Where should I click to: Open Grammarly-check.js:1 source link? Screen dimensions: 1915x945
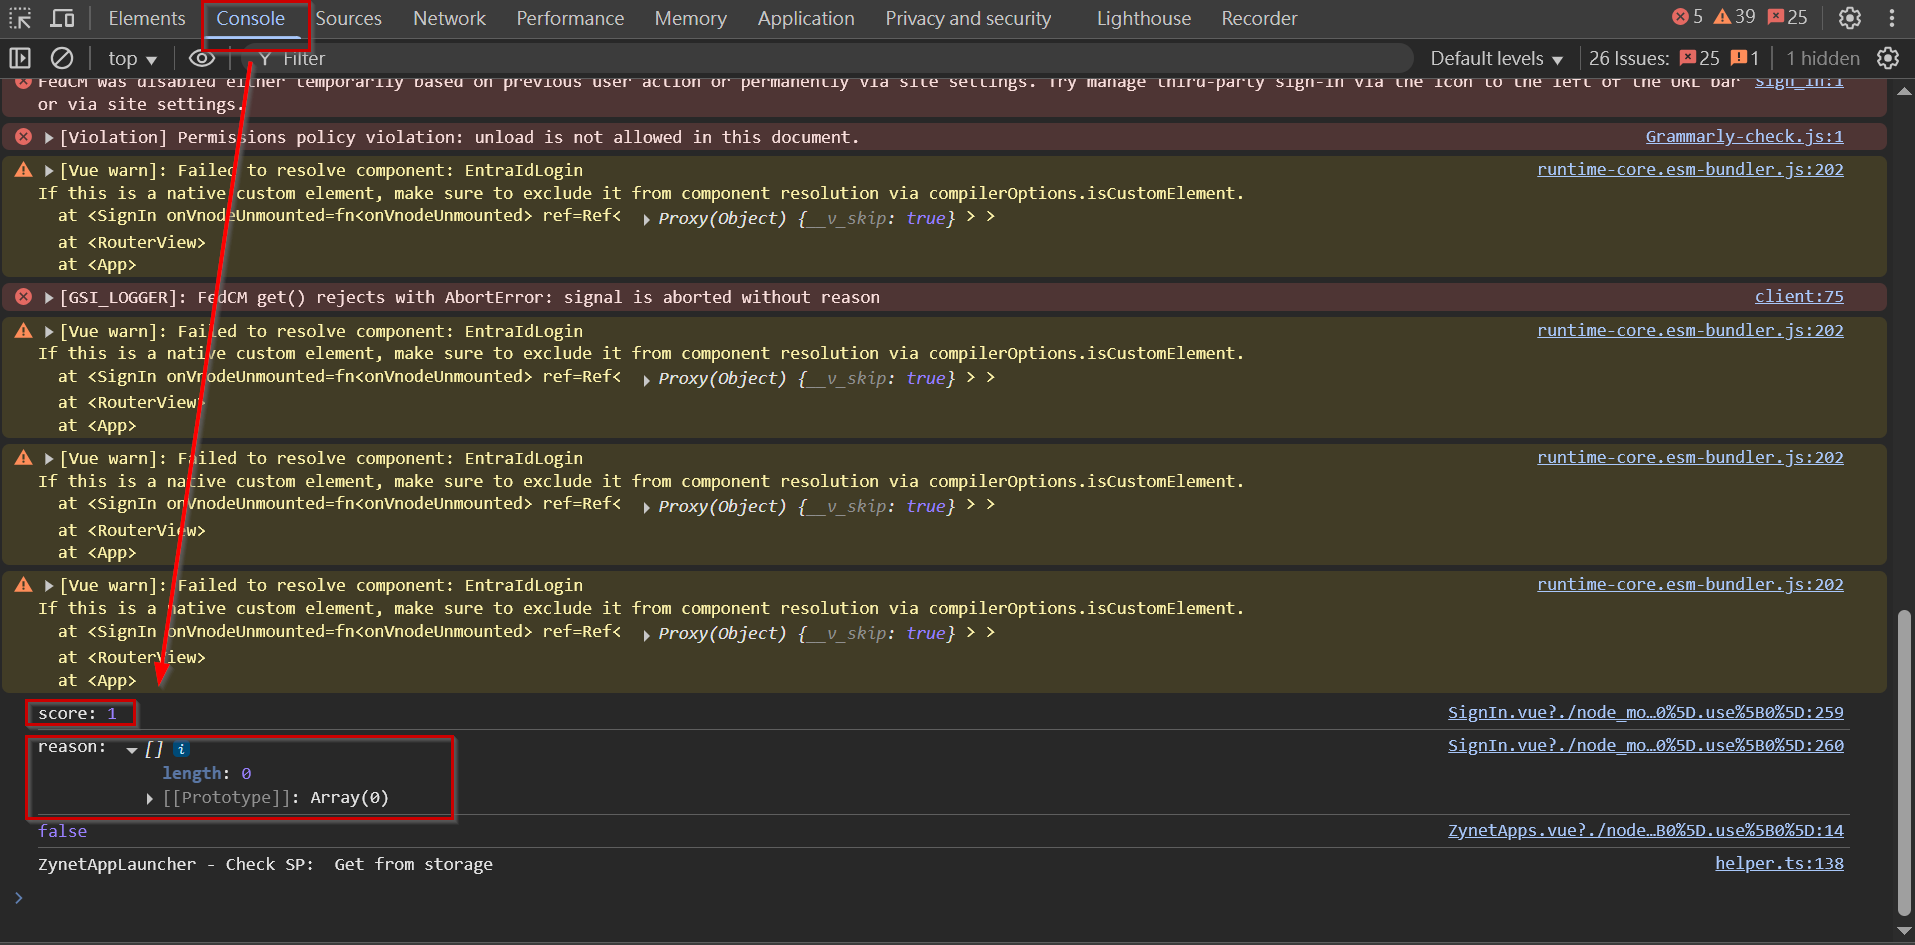pos(1744,136)
